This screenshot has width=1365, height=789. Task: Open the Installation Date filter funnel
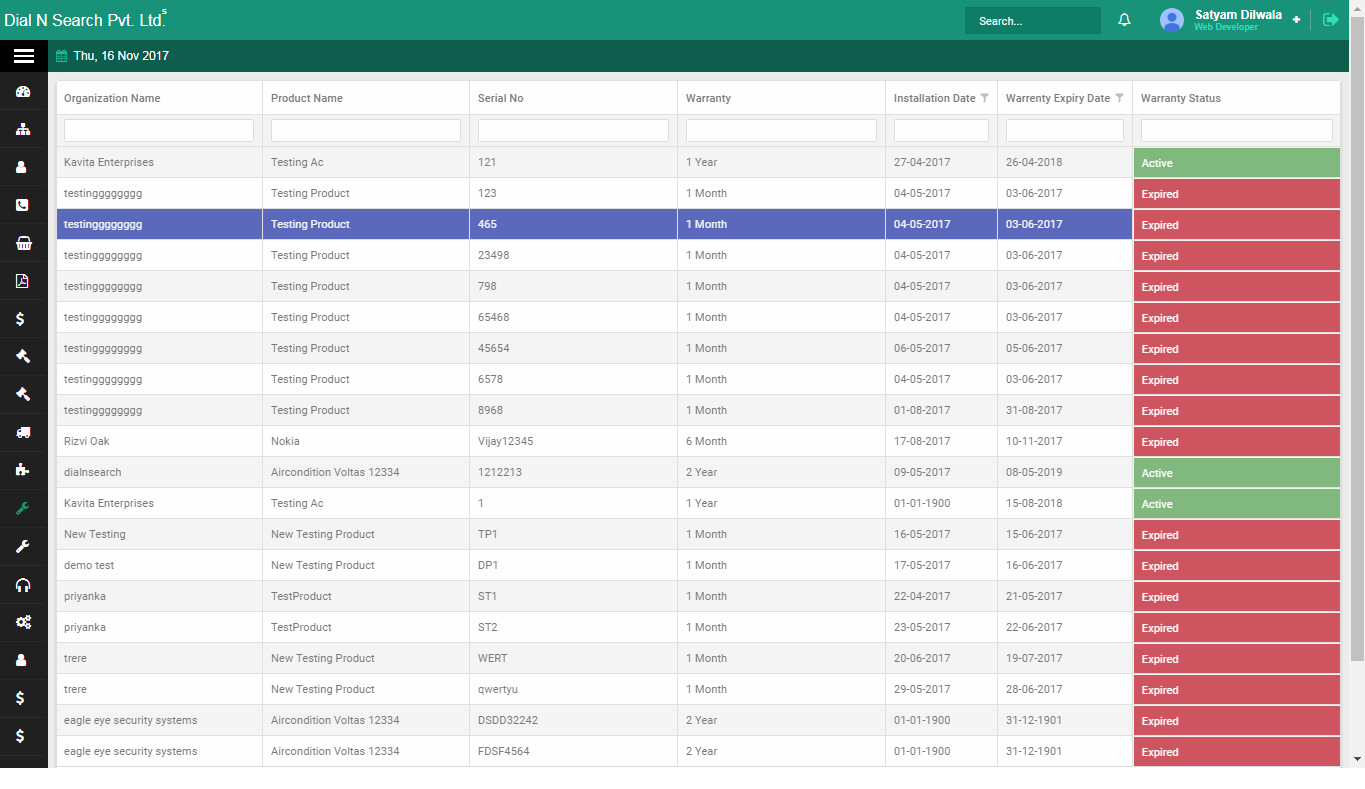coord(984,98)
